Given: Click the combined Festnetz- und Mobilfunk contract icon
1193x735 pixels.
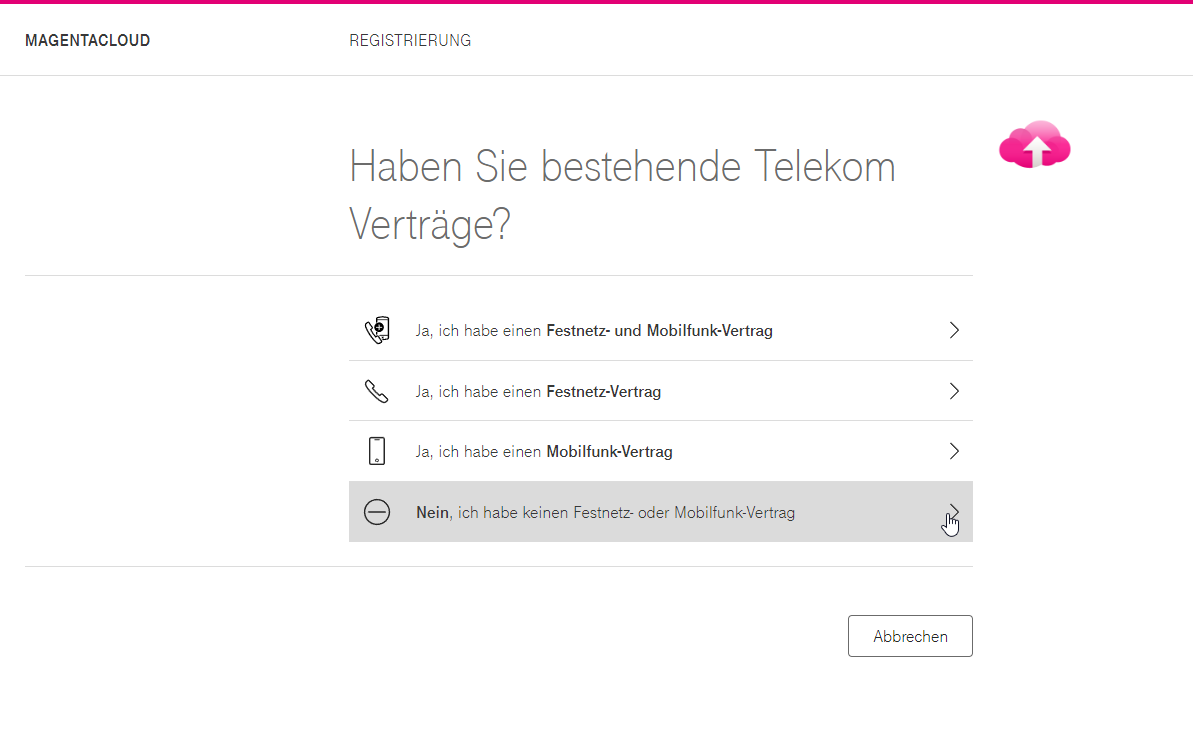Looking at the screenshot, I should pos(377,329).
